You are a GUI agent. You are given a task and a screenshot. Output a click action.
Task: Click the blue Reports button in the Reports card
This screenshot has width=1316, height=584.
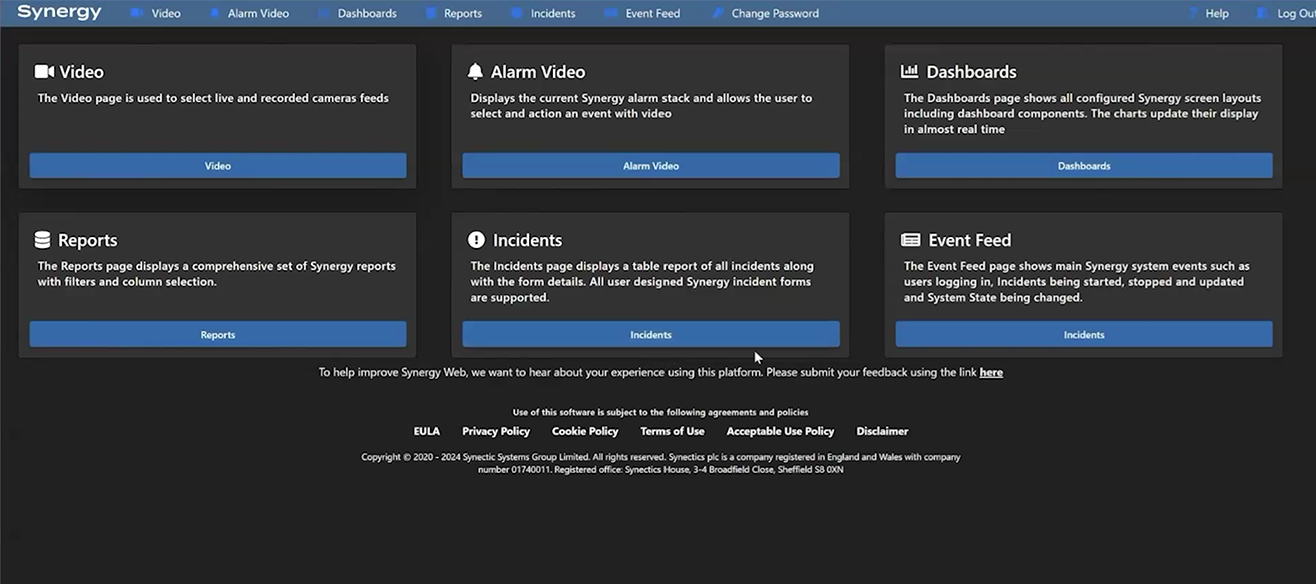[x=218, y=334]
